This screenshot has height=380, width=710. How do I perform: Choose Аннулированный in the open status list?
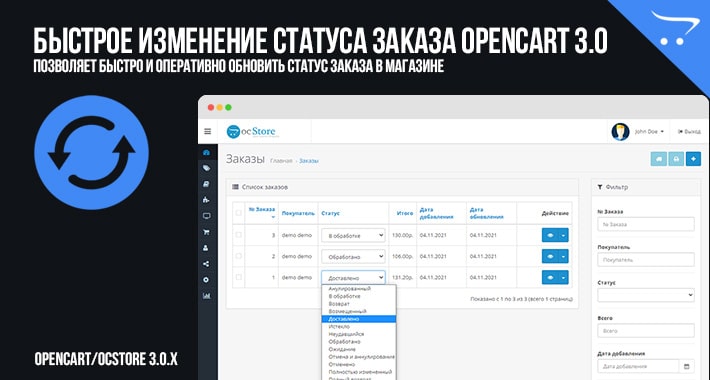coord(359,289)
